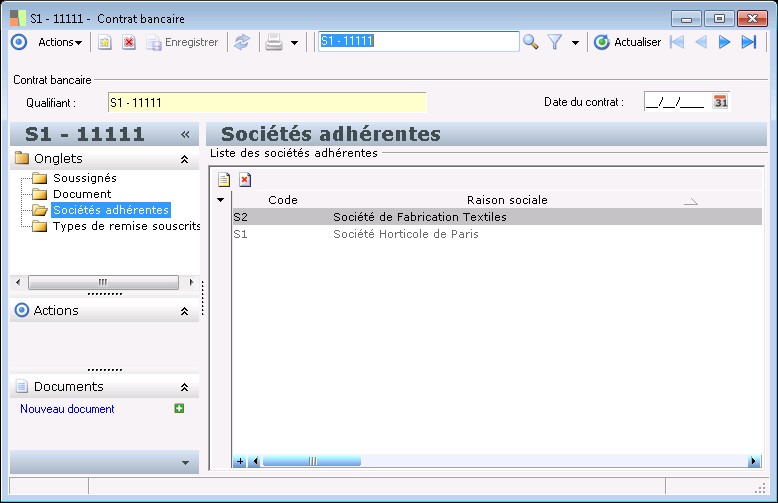This screenshot has width=778, height=503.
Task: Go to the next record
Action: point(724,42)
